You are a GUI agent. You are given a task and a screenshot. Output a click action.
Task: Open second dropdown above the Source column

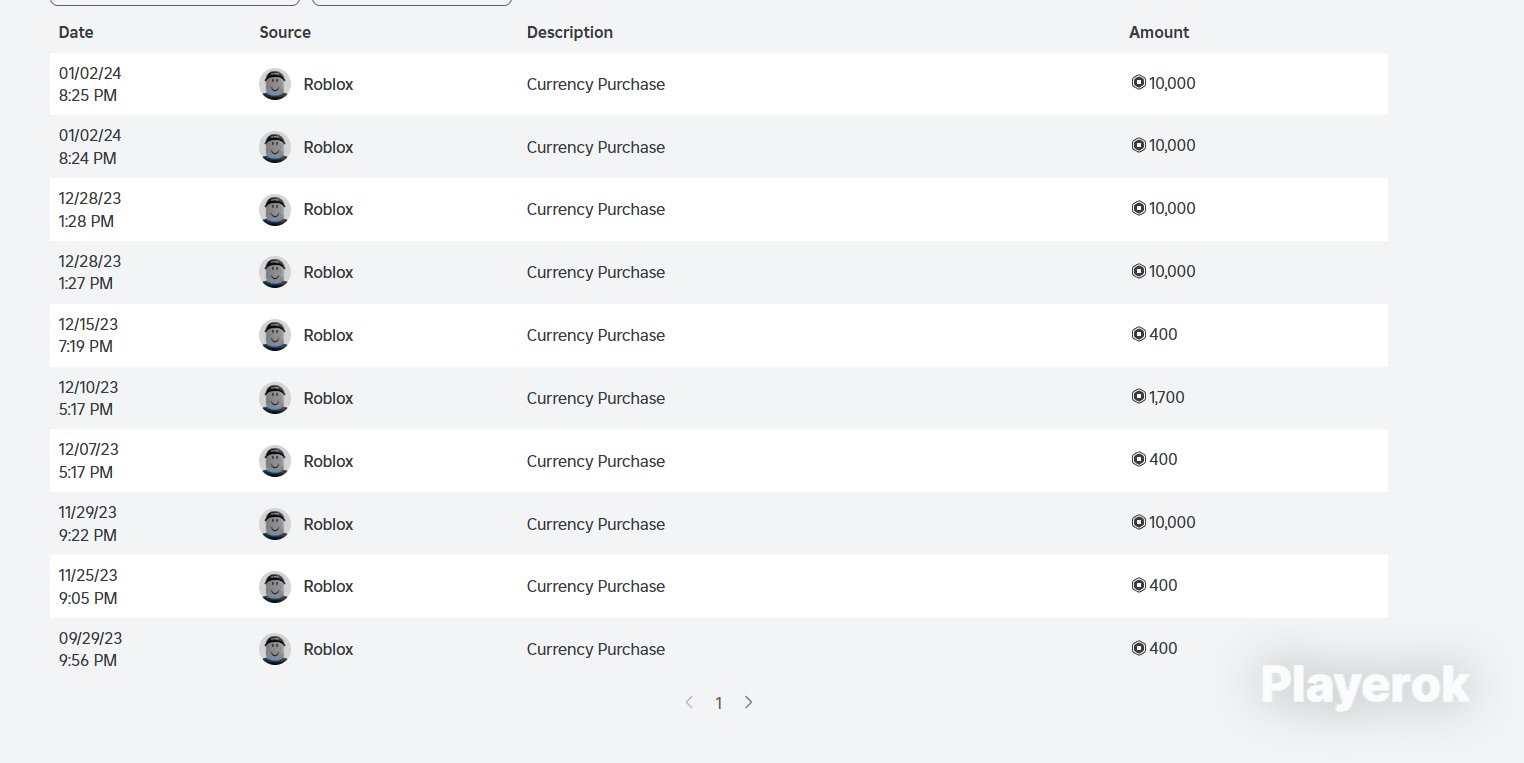tap(412, 2)
